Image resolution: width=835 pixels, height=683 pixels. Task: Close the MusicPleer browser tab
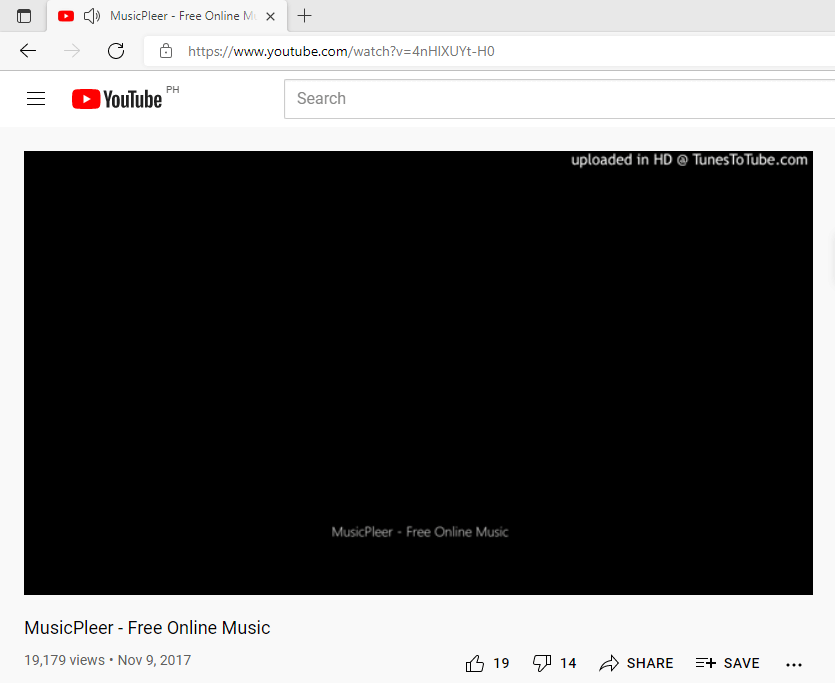point(271,17)
